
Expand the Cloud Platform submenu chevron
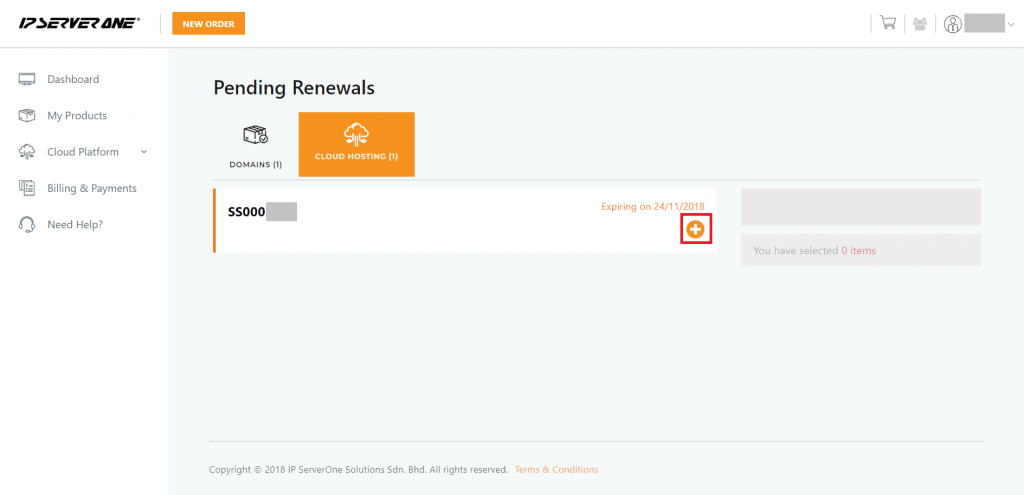[x=144, y=152]
